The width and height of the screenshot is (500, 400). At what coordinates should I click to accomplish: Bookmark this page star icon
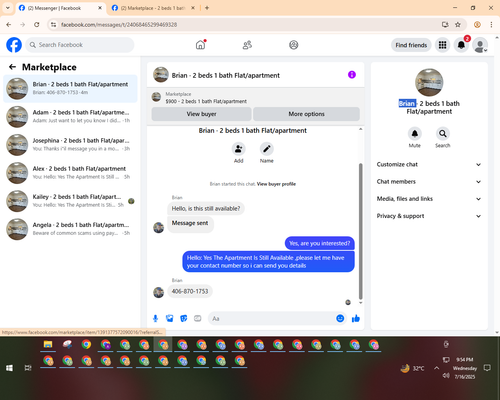point(458,25)
